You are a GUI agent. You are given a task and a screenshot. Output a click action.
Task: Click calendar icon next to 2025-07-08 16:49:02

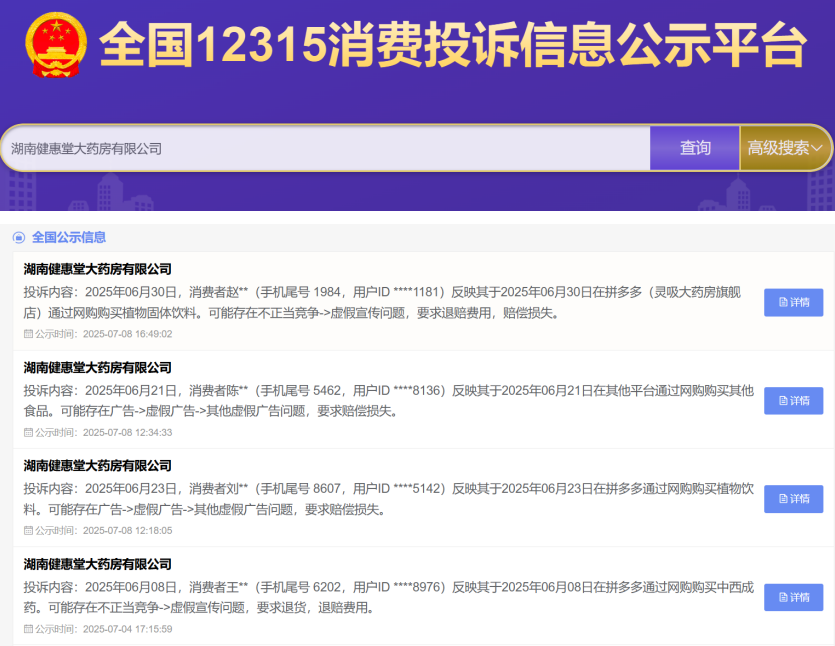coord(28,334)
